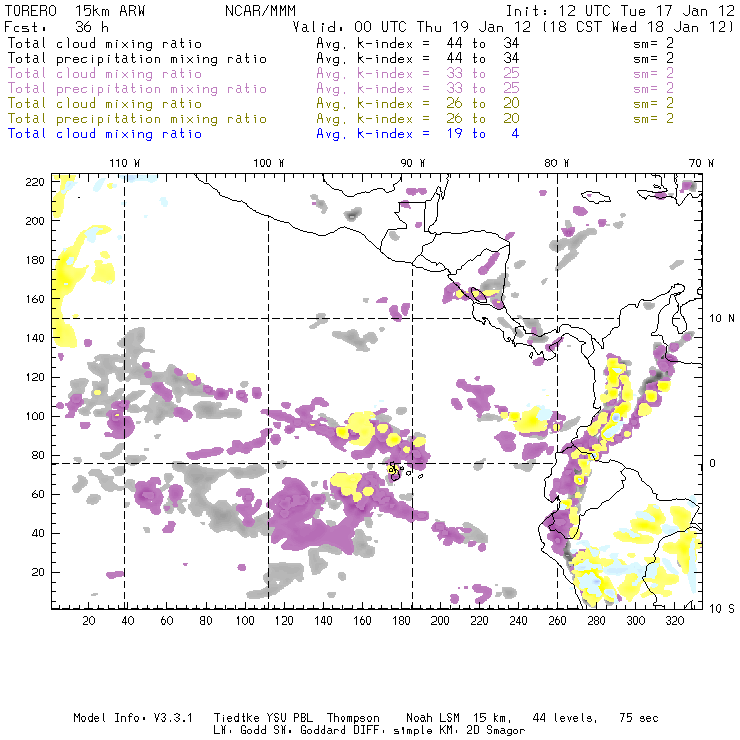Click the '320' tick label on the horizontal axis

pyautogui.click(x=675, y=621)
